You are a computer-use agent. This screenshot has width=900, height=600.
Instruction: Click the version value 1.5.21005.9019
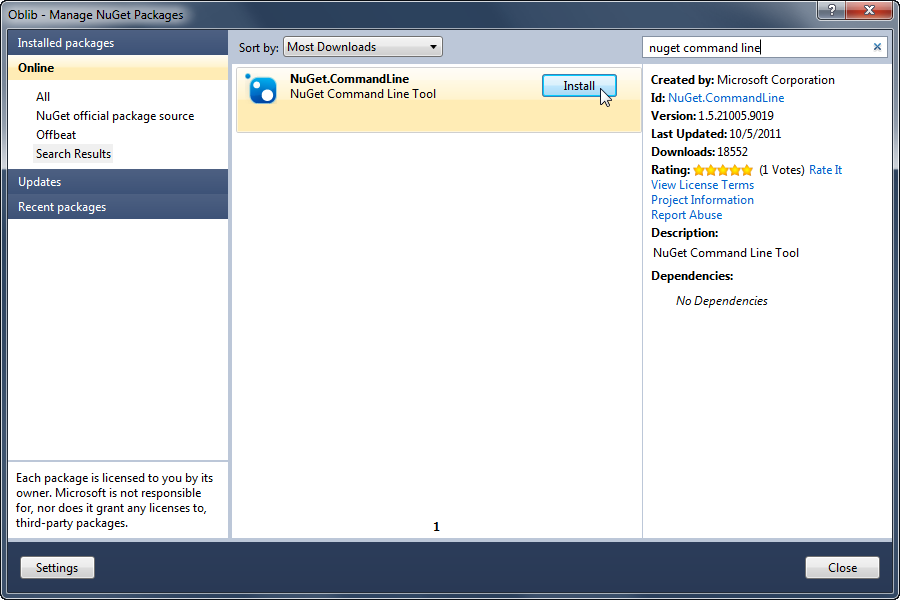736,116
